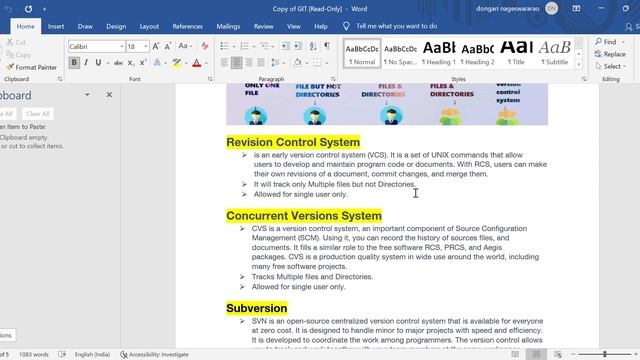Viewport: 640px width, 360px height.
Task: Open the Design tab
Action: (x=116, y=26)
